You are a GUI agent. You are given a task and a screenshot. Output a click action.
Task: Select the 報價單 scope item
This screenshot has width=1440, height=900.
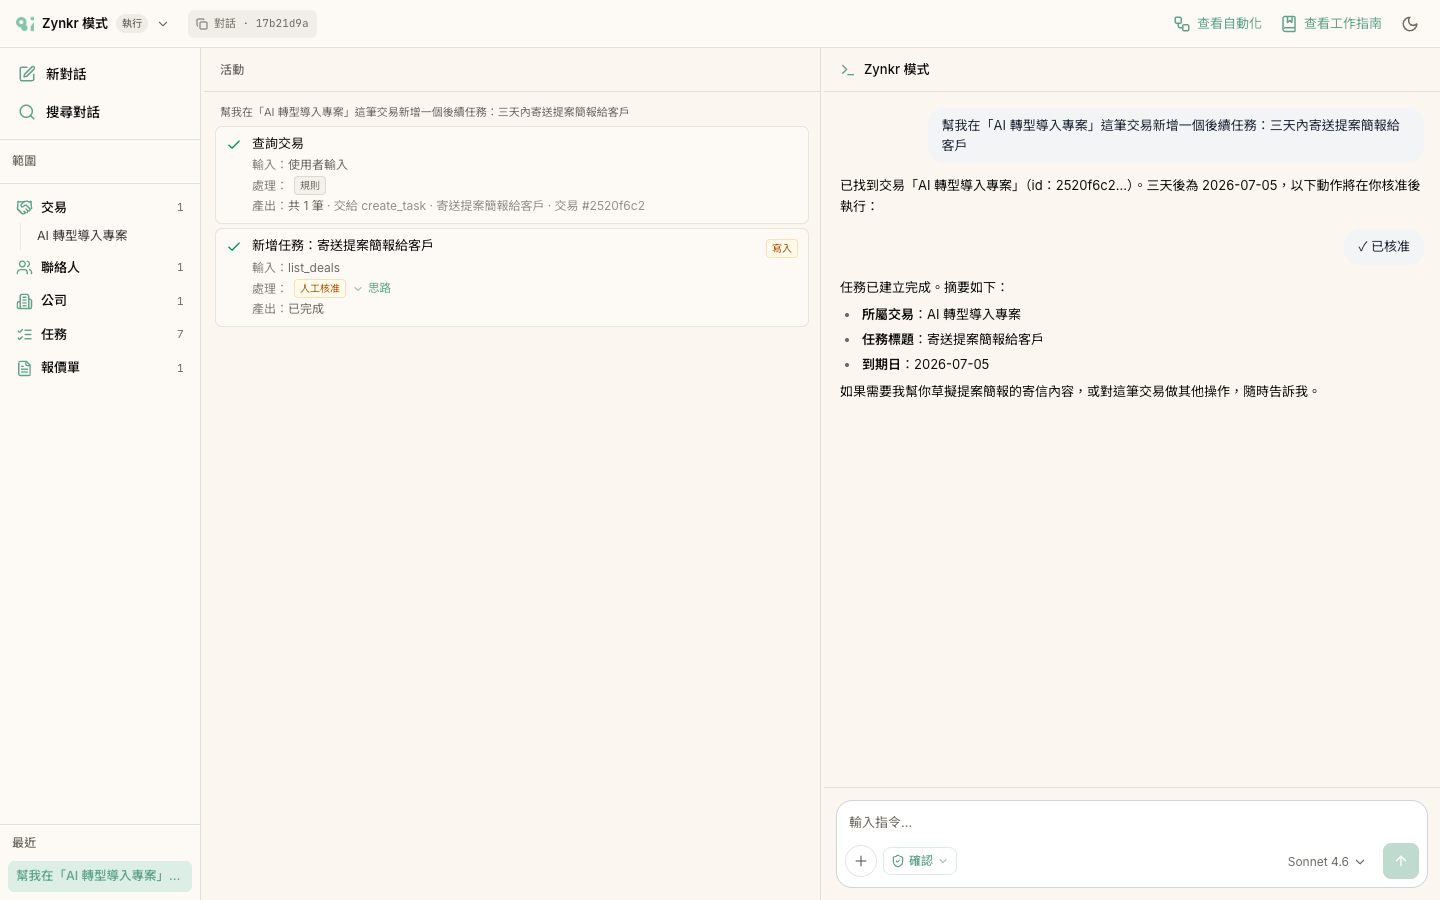(100, 368)
